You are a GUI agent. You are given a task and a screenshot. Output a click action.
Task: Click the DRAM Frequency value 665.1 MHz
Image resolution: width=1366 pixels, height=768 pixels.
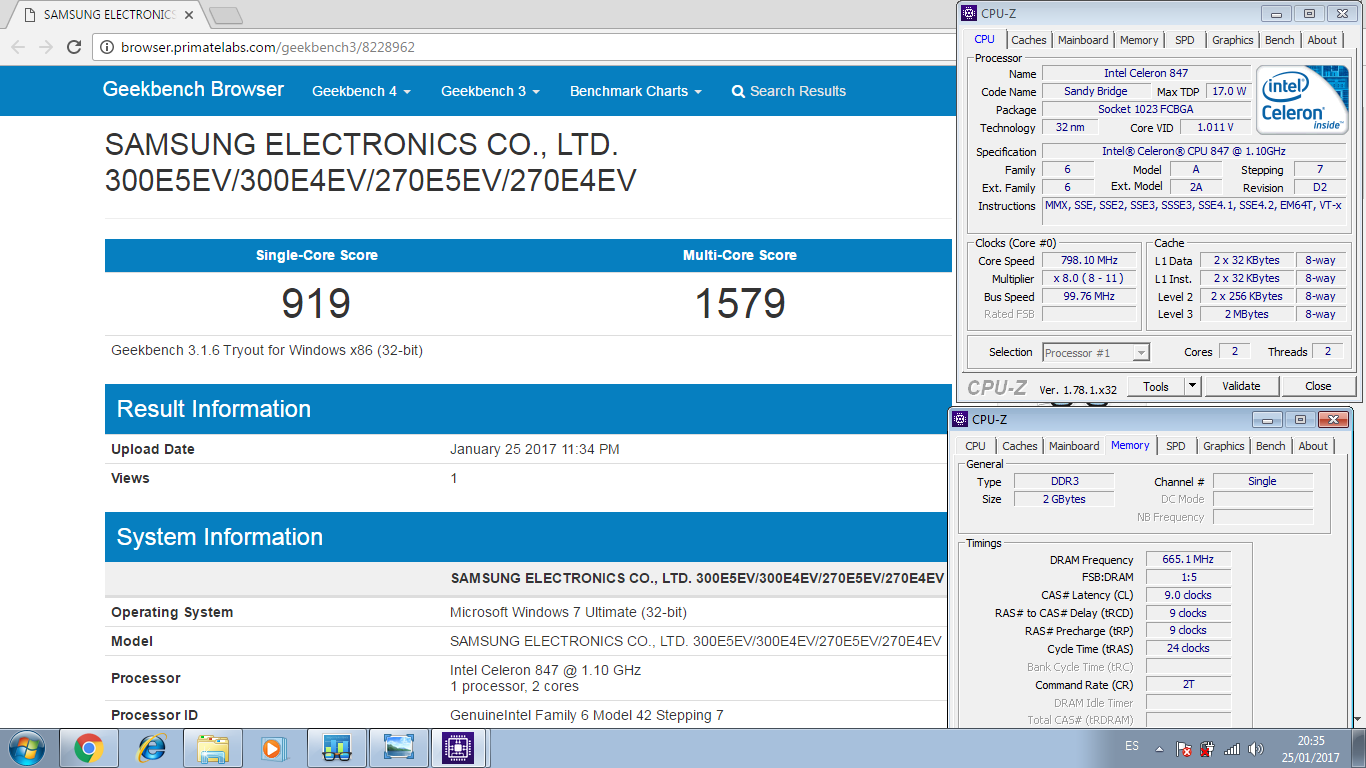(1188, 560)
